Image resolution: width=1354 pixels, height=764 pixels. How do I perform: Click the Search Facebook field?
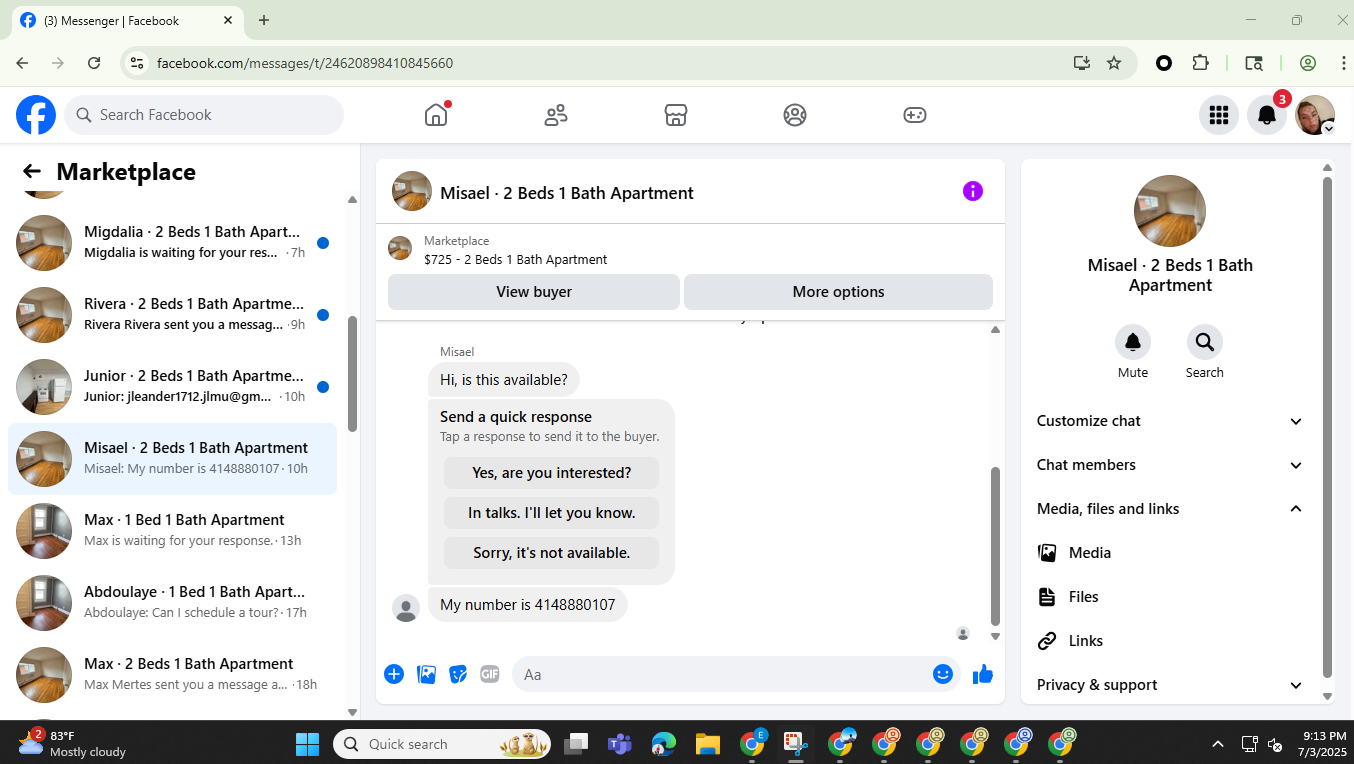tap(204, 115)
